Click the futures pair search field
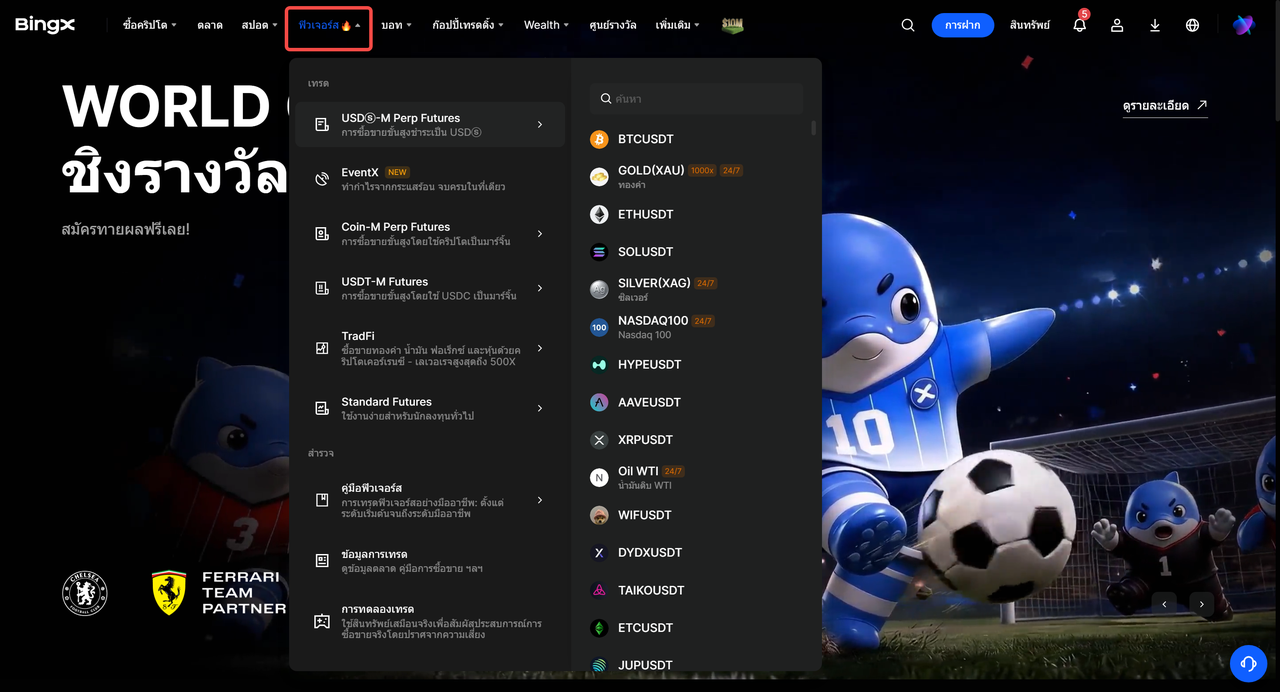The image size is (1280, 692). click(696, 98)
